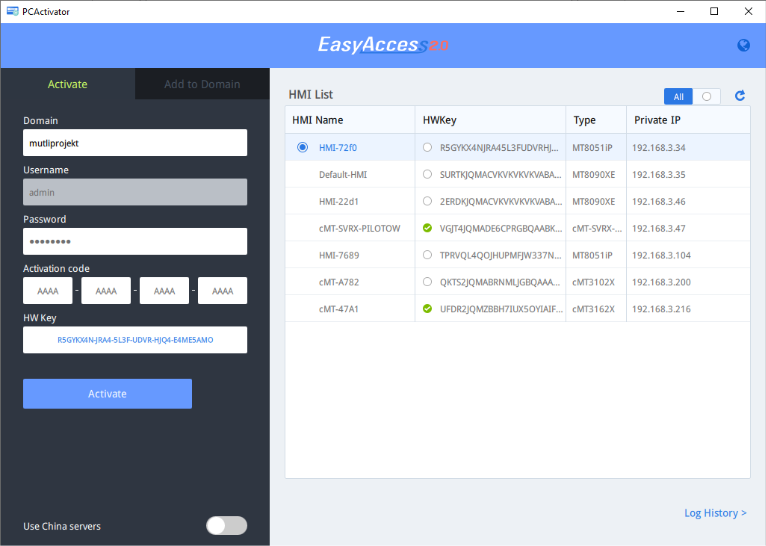Click the Password field
The image size is (766, 546).
click(135, 241)
